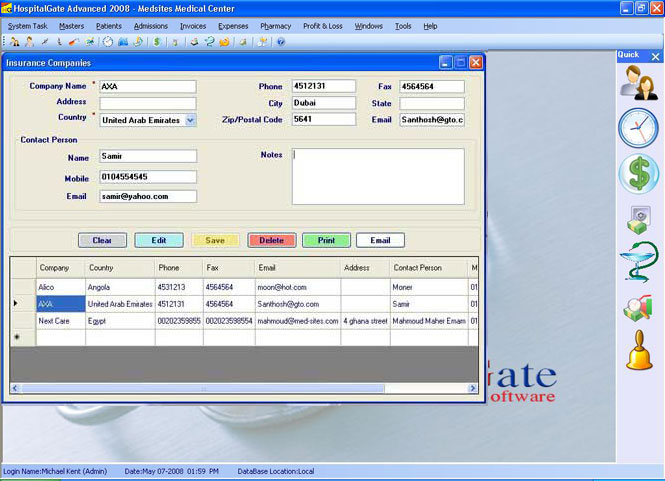Click the Edit button

159,240
